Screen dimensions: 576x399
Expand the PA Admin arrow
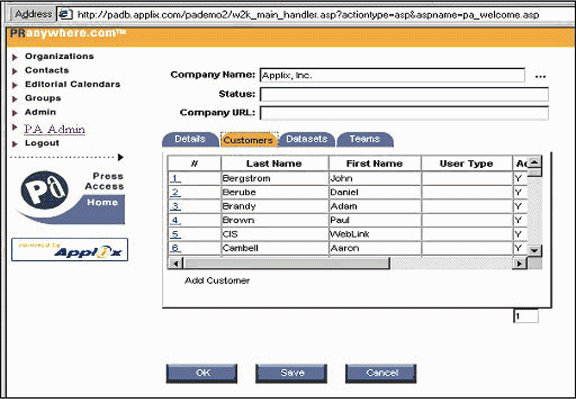15,127
